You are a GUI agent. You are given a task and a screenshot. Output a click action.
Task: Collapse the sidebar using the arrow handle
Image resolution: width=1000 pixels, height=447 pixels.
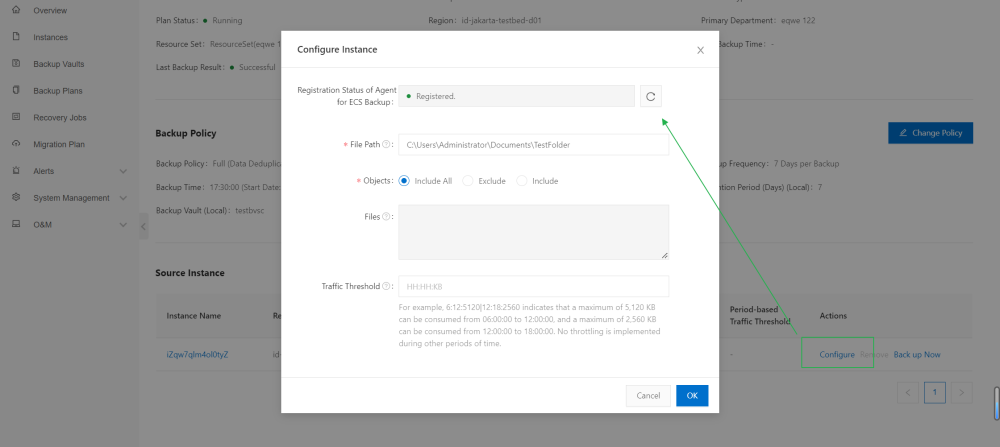tap(143, 226)
